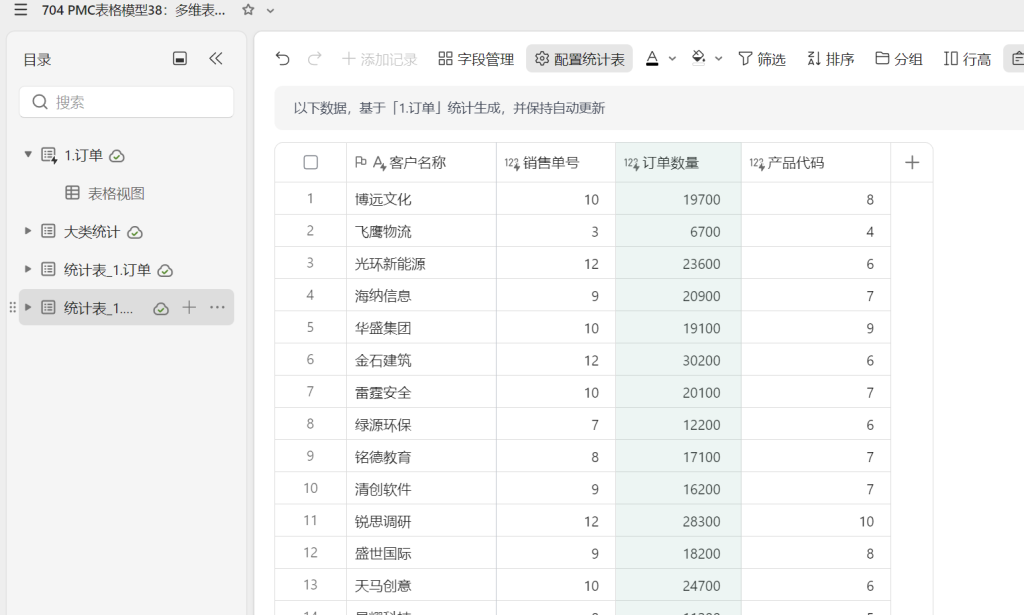Screen dimensions: 1024x615
Task: Select the 销售单号 column header
Action: (556, 163)
